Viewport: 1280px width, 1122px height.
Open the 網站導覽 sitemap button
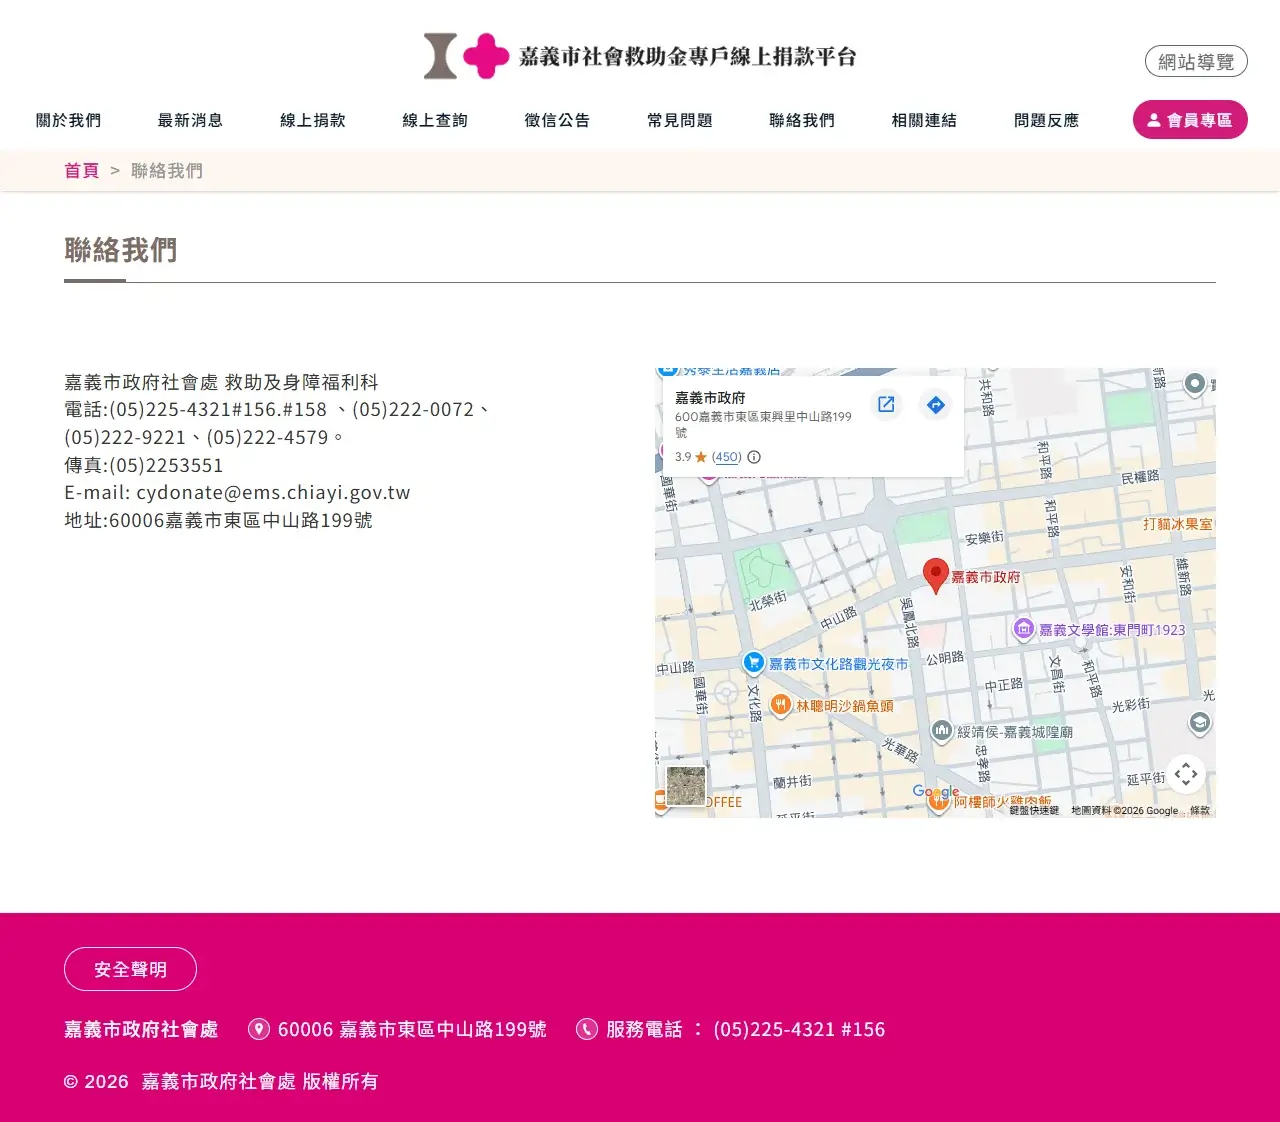(1196, 61)
